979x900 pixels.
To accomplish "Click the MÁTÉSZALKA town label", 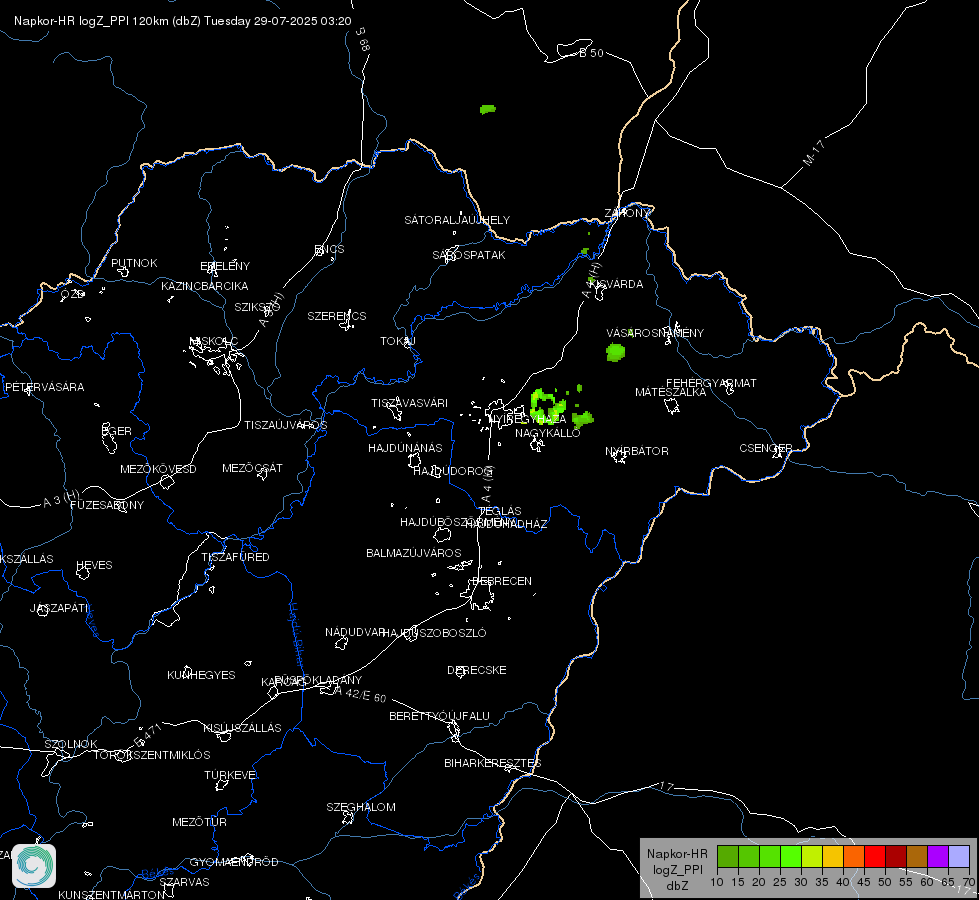I will click(671, 392).
